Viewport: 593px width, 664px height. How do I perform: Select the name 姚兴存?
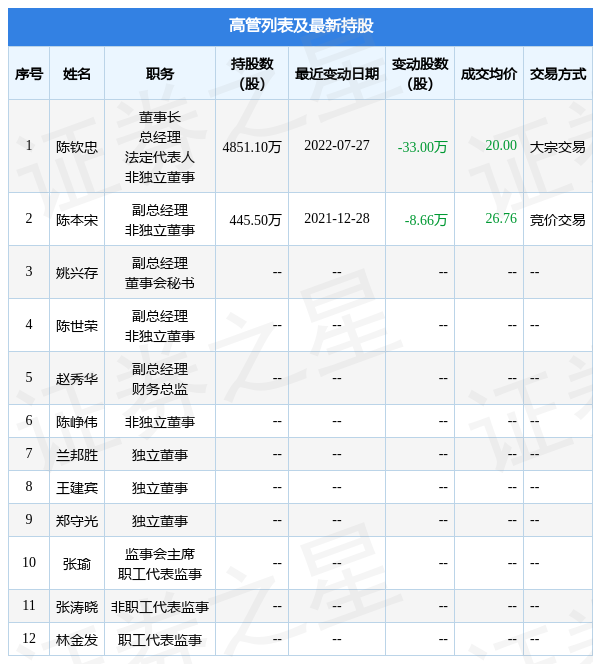(77, 273)
